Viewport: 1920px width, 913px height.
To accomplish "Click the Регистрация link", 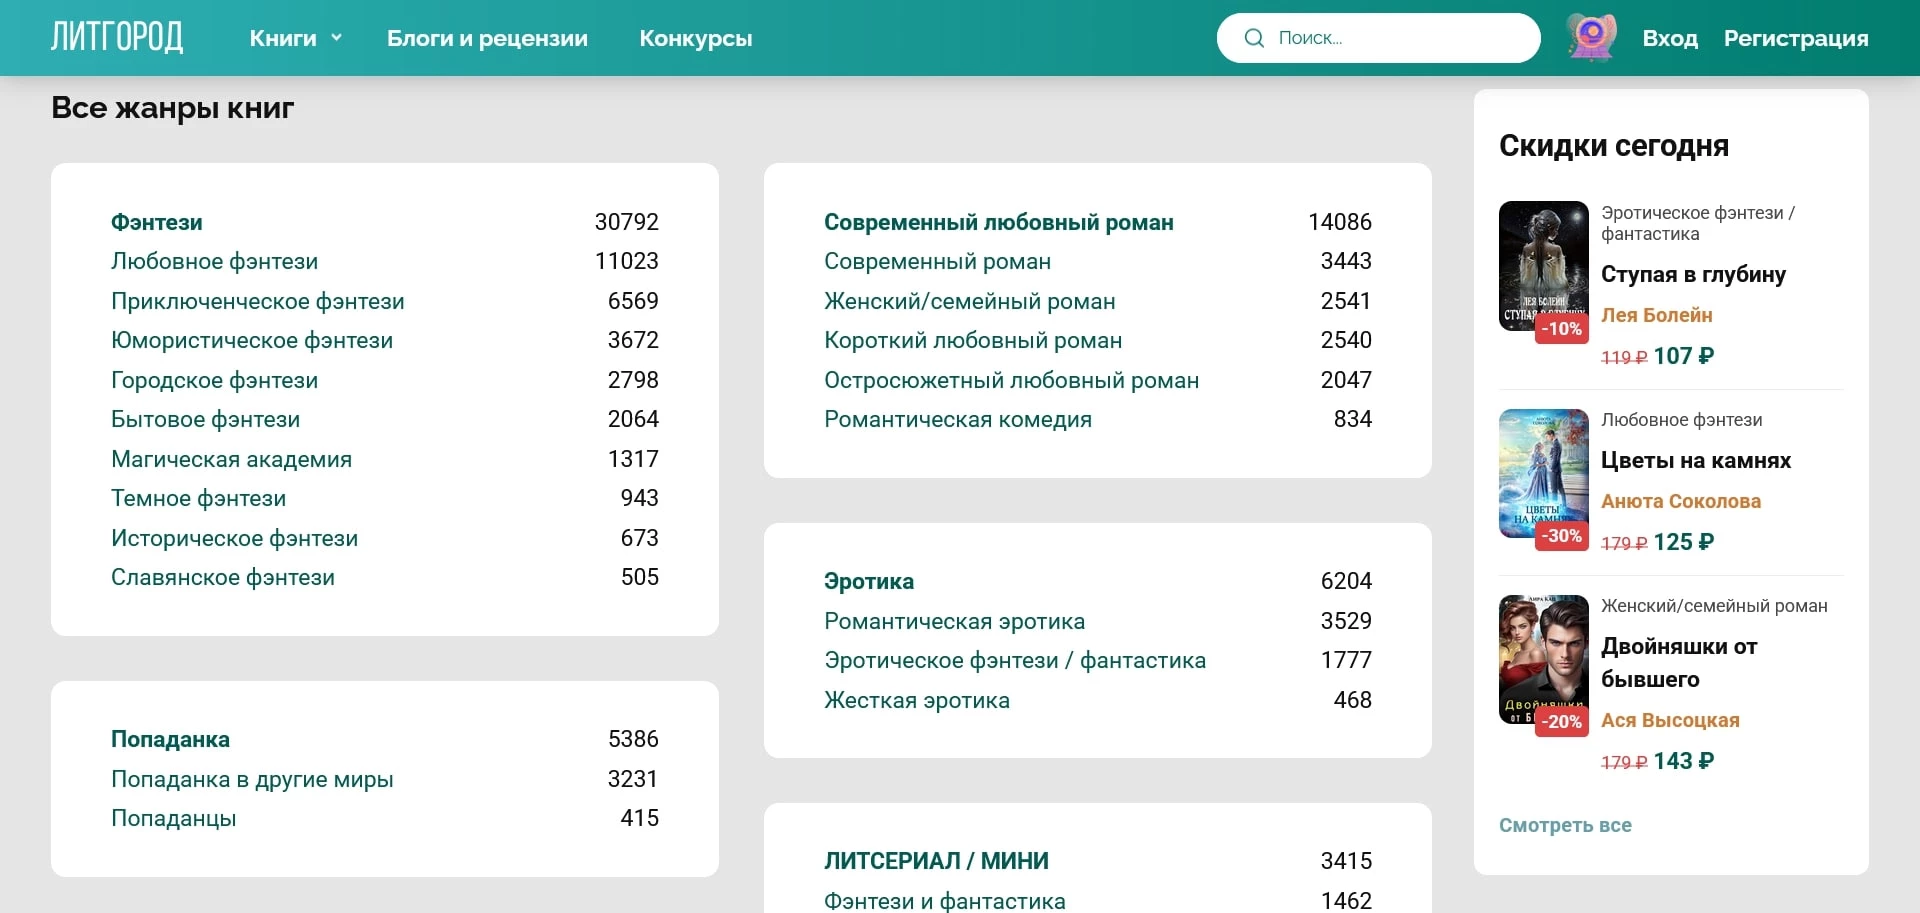I will (1795, 38).
